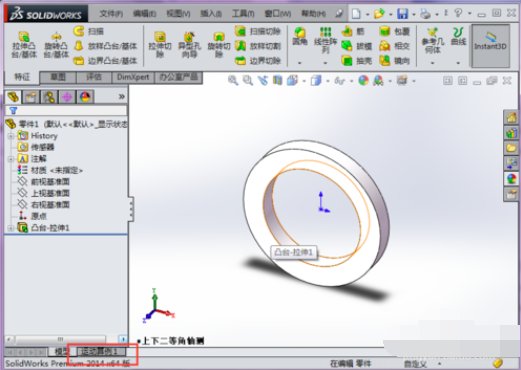Toggle the menu bar pushpin icon

pos(339,14)
